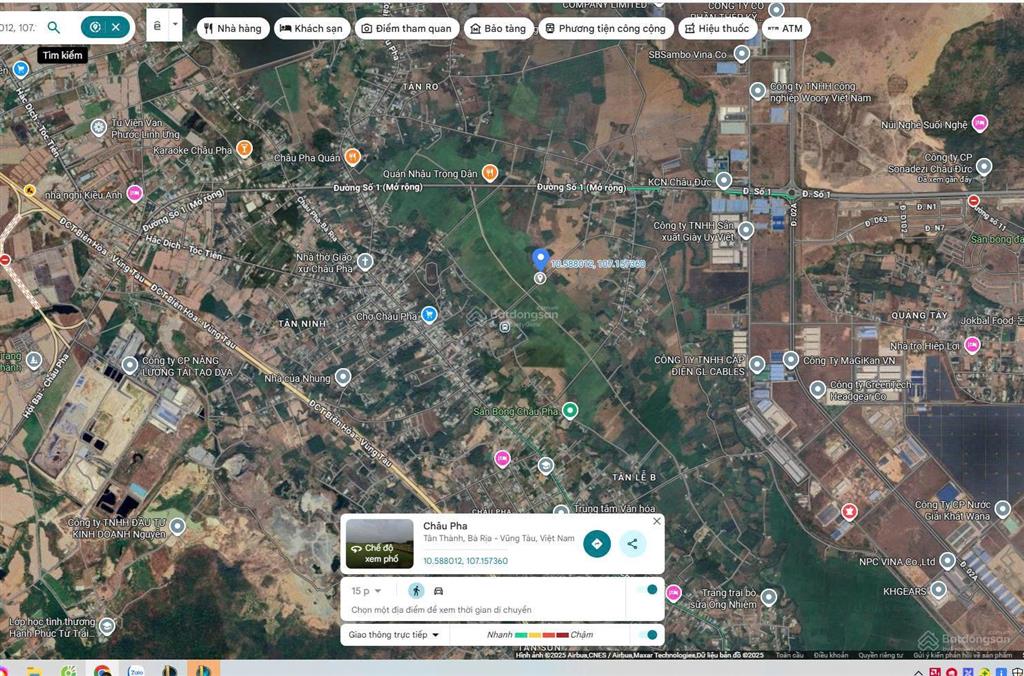Clear the search with the X button
Image resolution: width=1024 pixels, height=676 pixels.
(116, 27)
